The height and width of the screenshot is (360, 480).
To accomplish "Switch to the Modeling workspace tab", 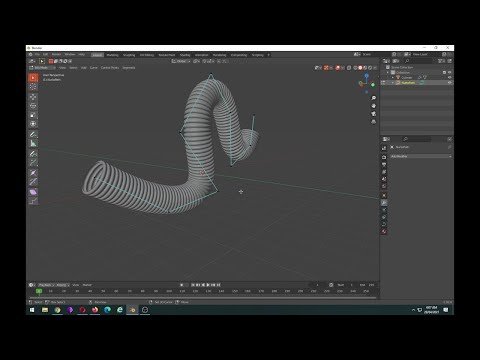I will click(x=112, y=55).
